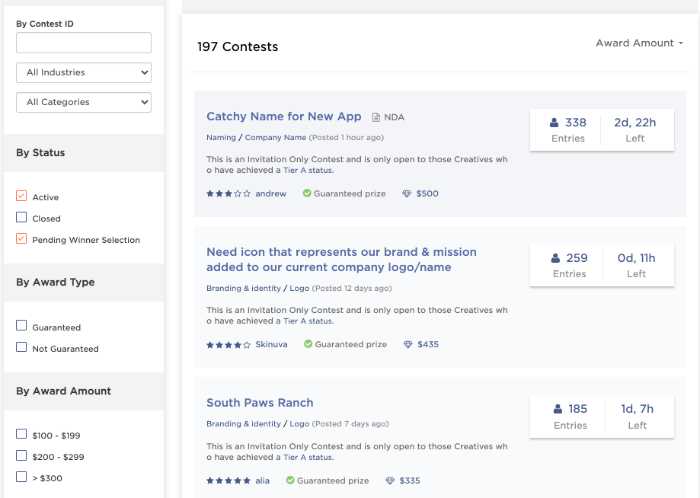Click the Skinuva username link

click(x=271, y=345)
